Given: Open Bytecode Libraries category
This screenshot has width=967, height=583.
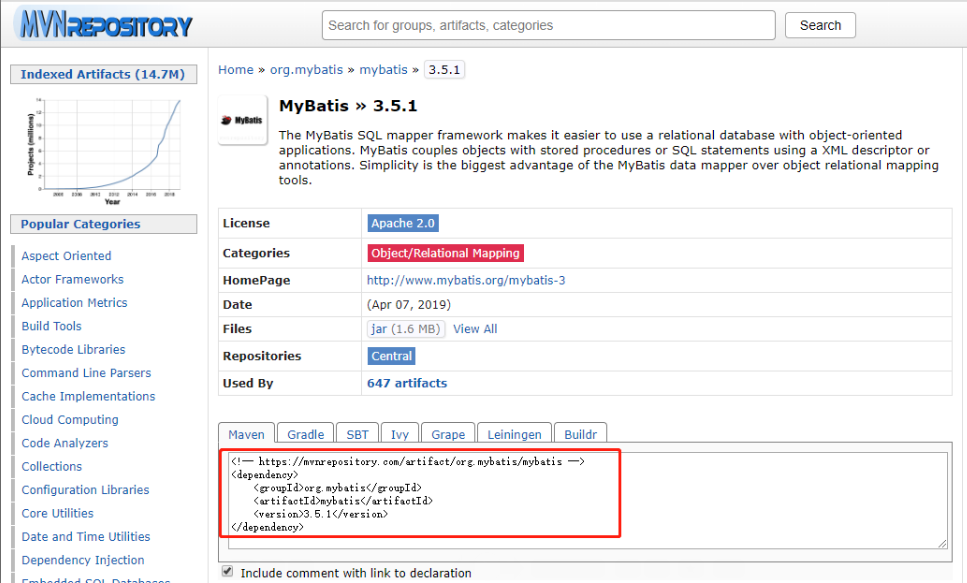Looking at the screenshot, I should coord(73,350).
